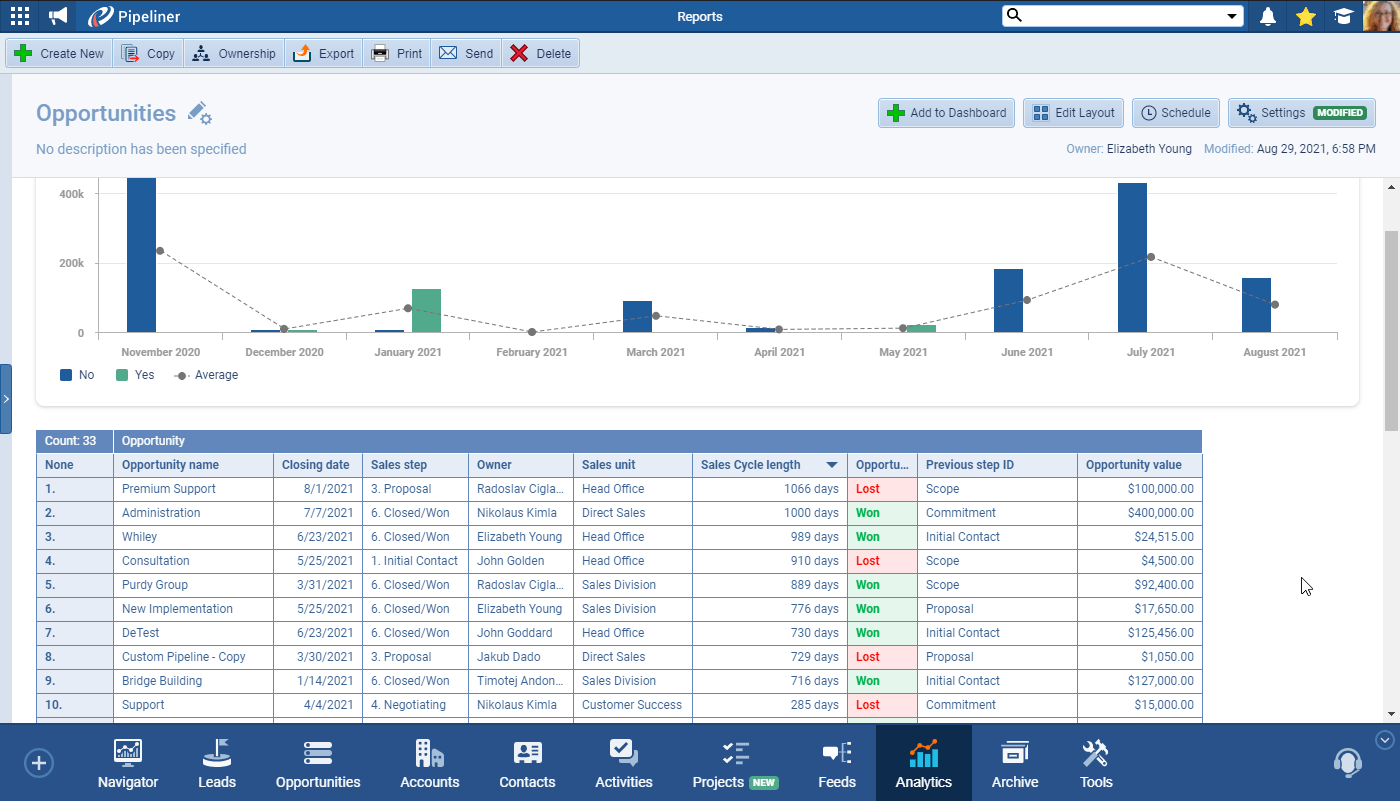Click the Add to Dashboard button

[945, 113]
